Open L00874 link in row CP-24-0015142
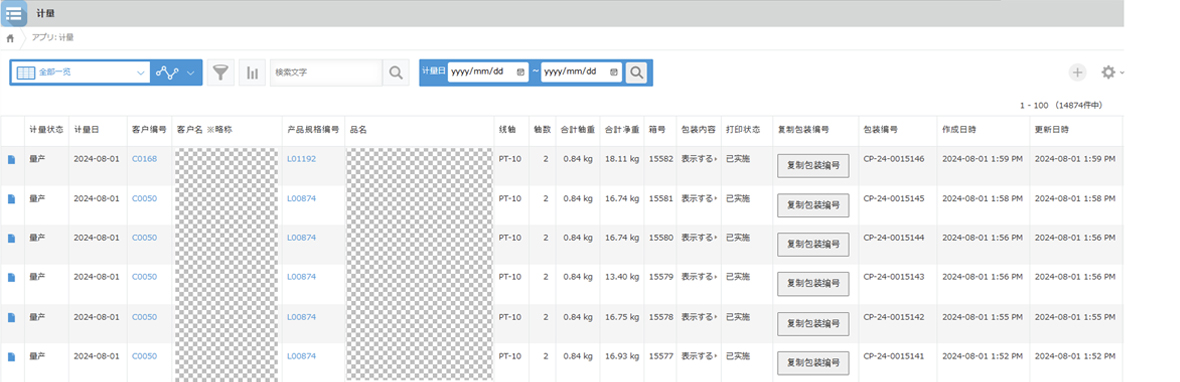1180x382 pixels. point(301,317)
